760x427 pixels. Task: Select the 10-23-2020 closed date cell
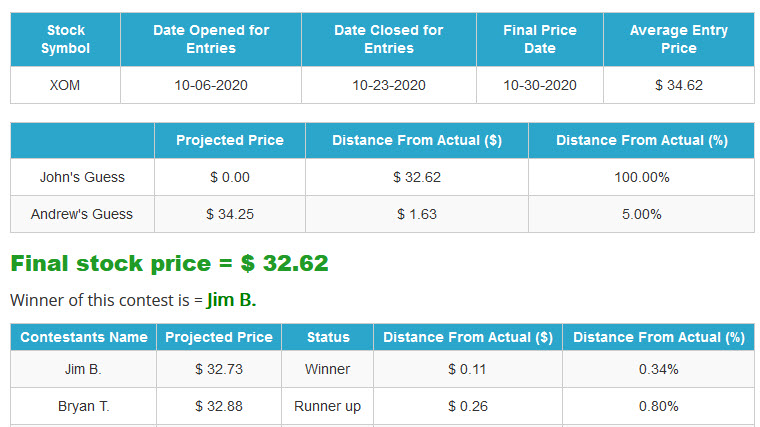point(389,85)
